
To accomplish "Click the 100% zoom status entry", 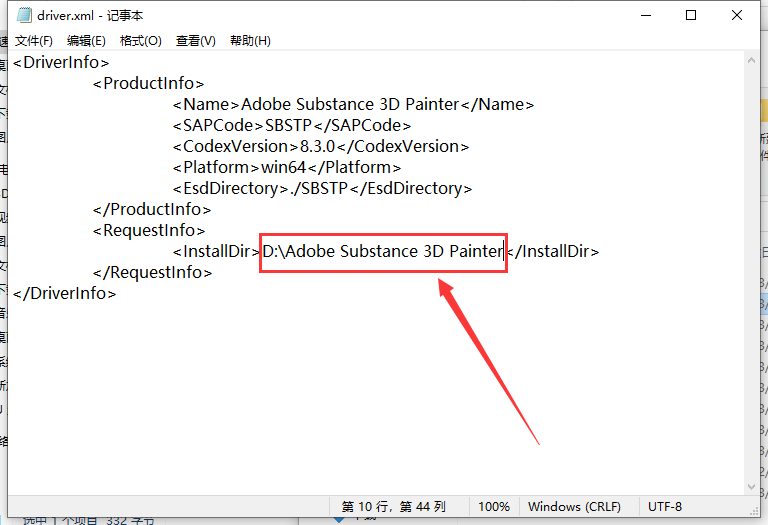I will pos(494,507).
